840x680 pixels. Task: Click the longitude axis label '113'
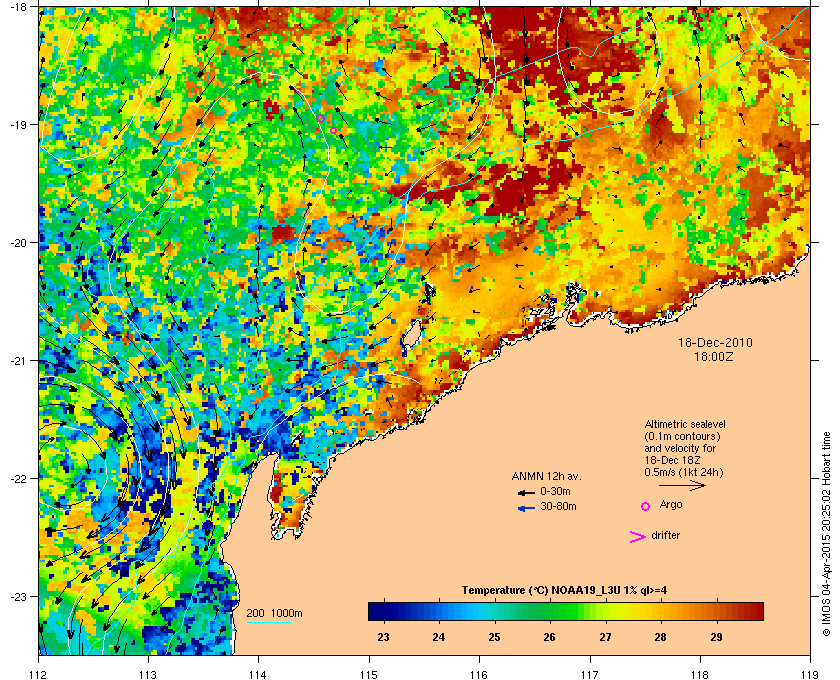[148, 674]
